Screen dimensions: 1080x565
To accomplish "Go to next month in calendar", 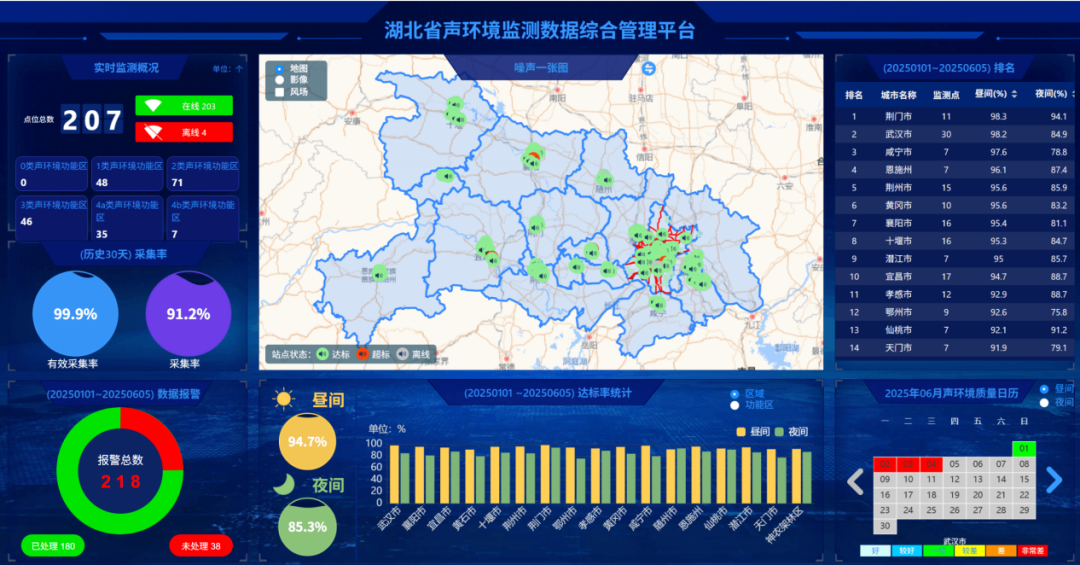I will [1053, 481].
